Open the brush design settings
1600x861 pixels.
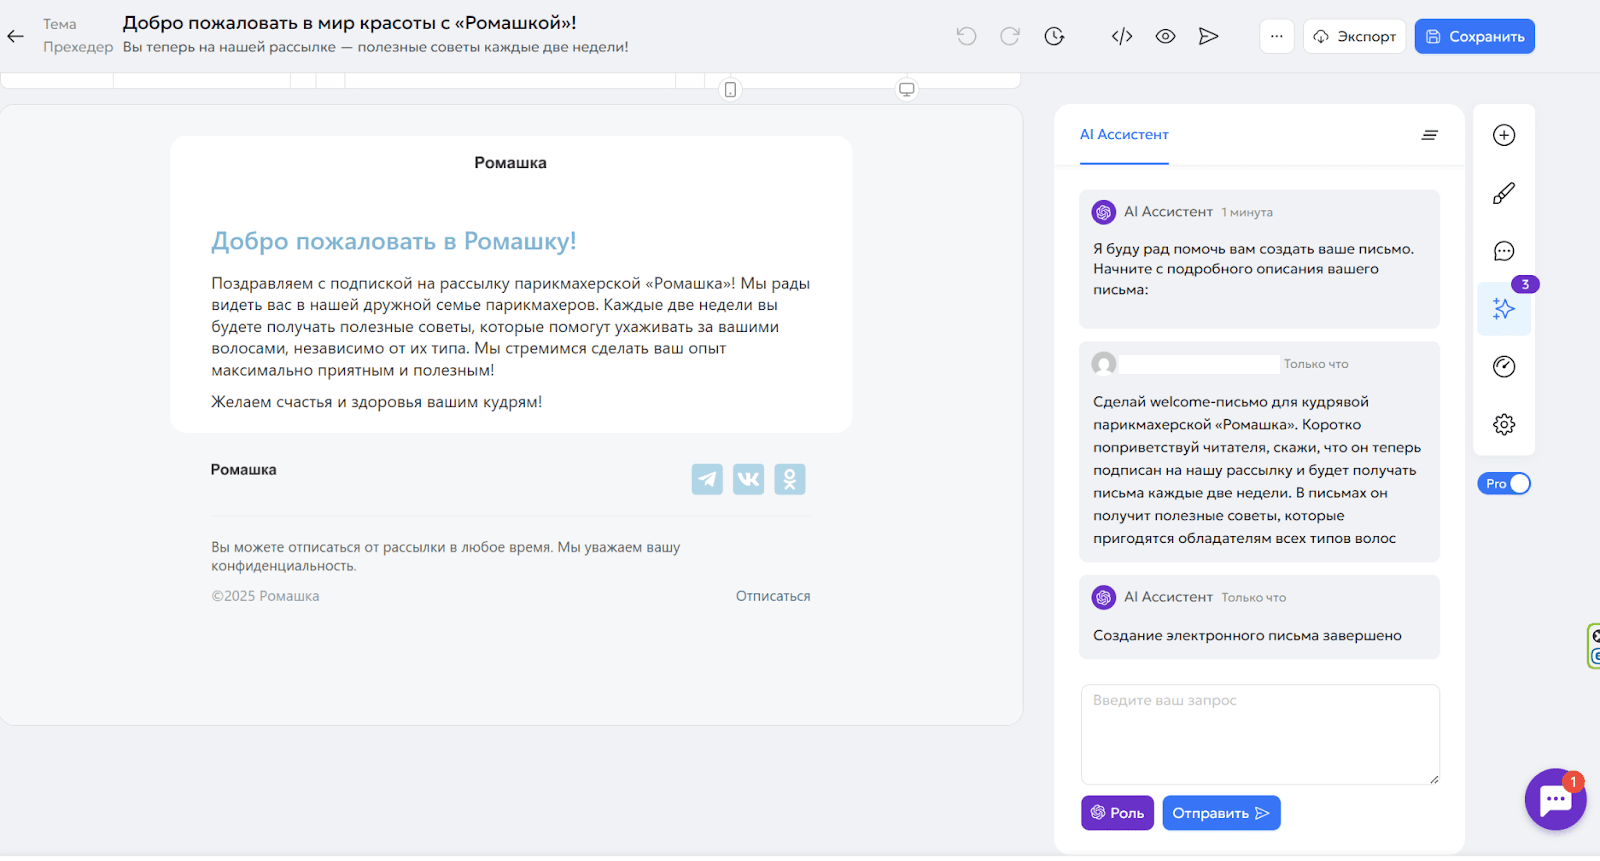coord(1503,194)
